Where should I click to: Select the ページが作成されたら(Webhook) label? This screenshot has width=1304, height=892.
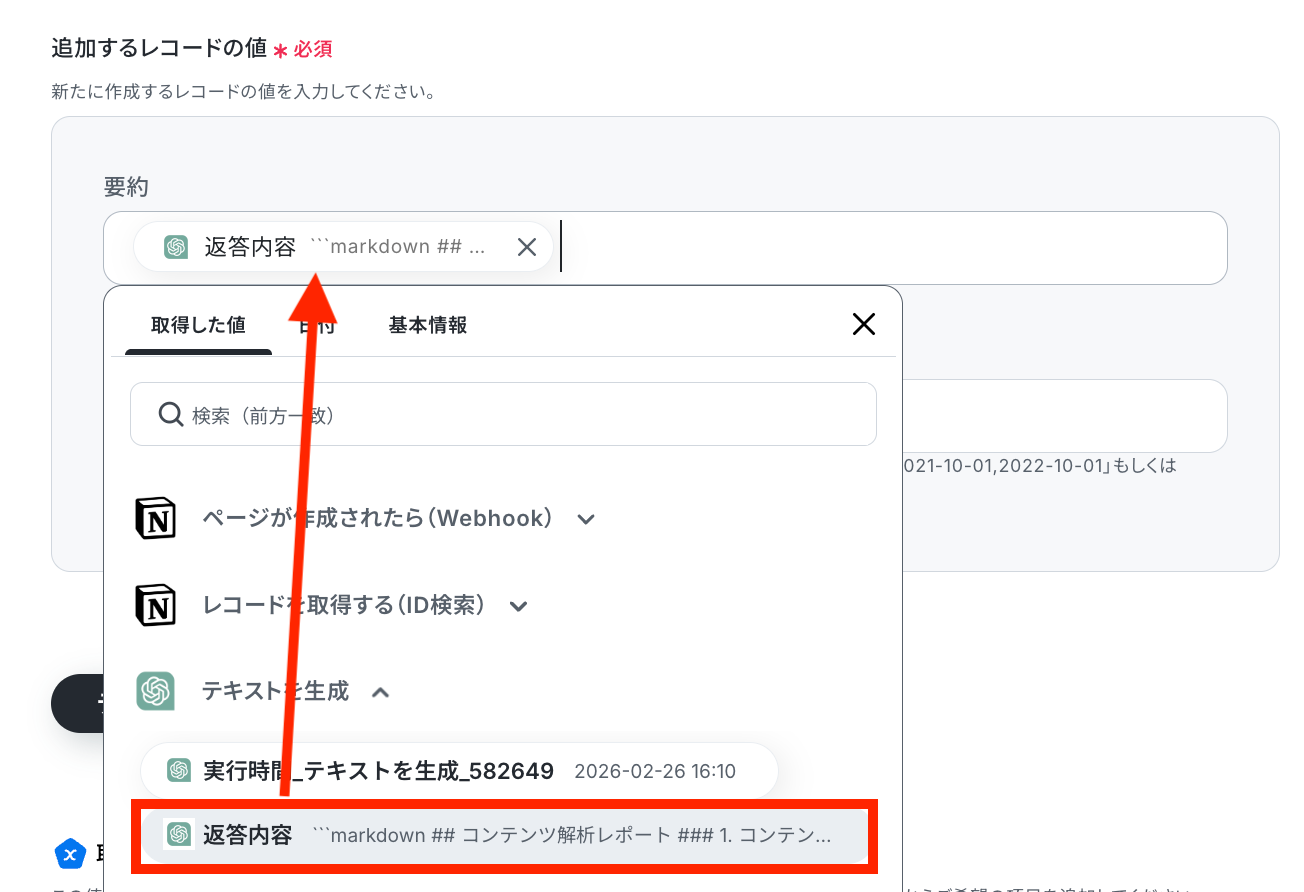pyautogui.click(x=378, y=519)
